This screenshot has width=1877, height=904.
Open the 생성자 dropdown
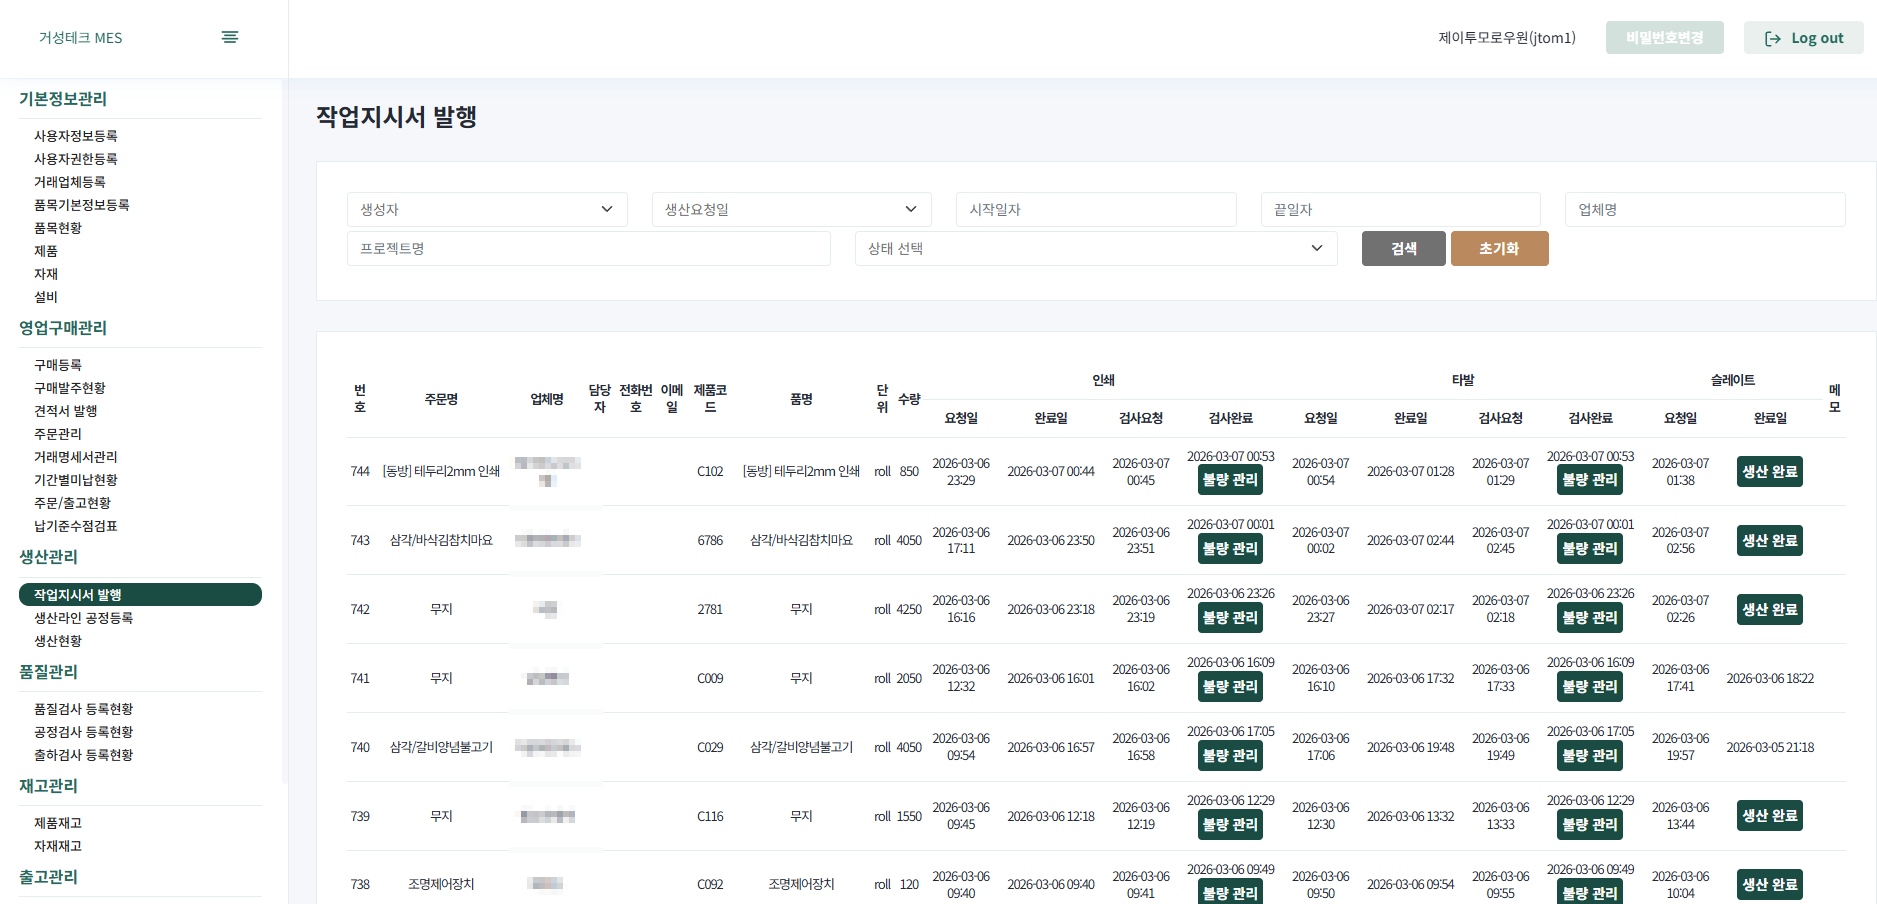(x=487, y=209)
